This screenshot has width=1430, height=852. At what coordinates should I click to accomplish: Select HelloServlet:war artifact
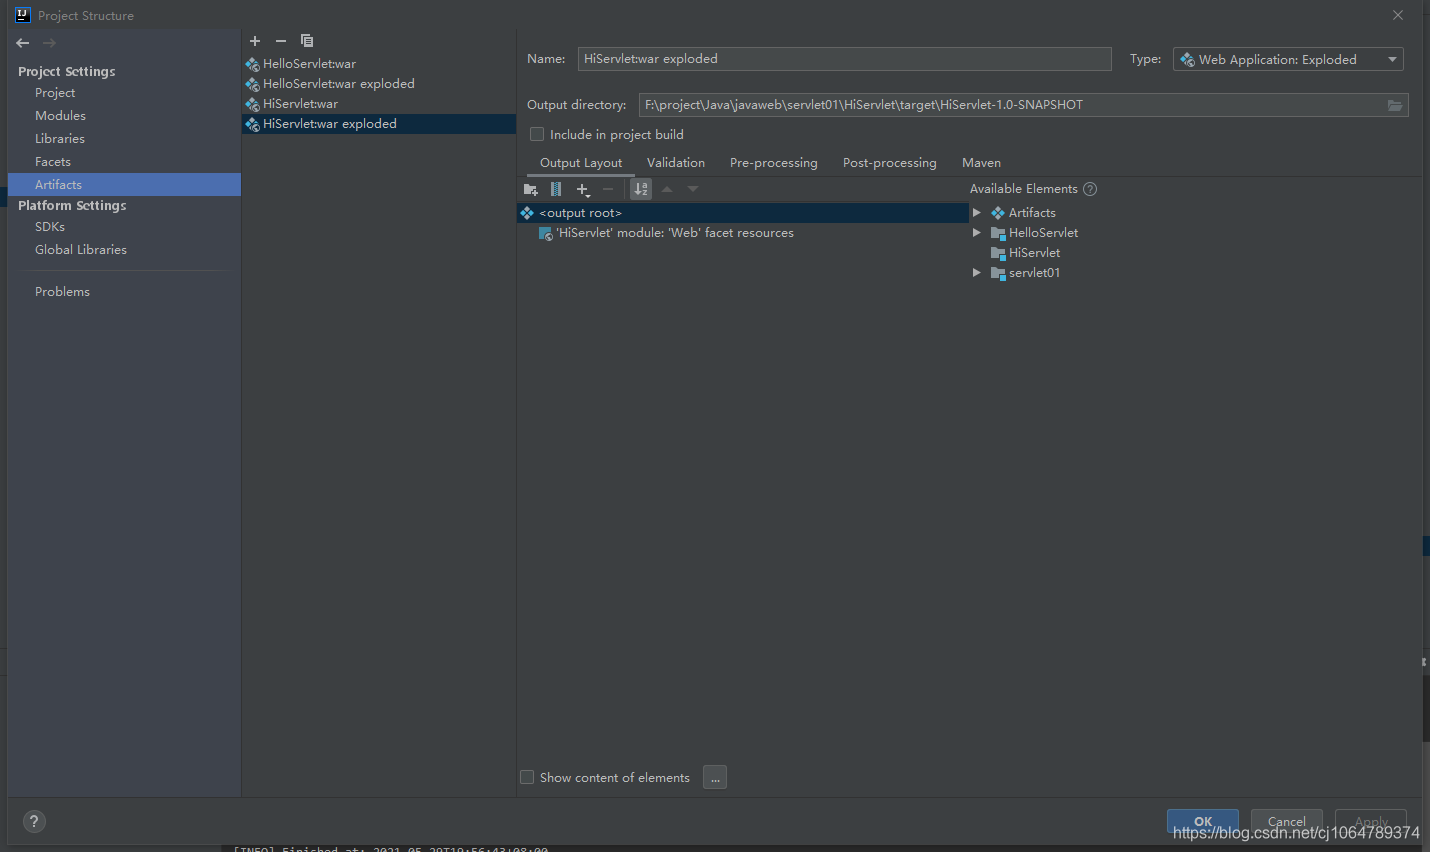[309, 64]
